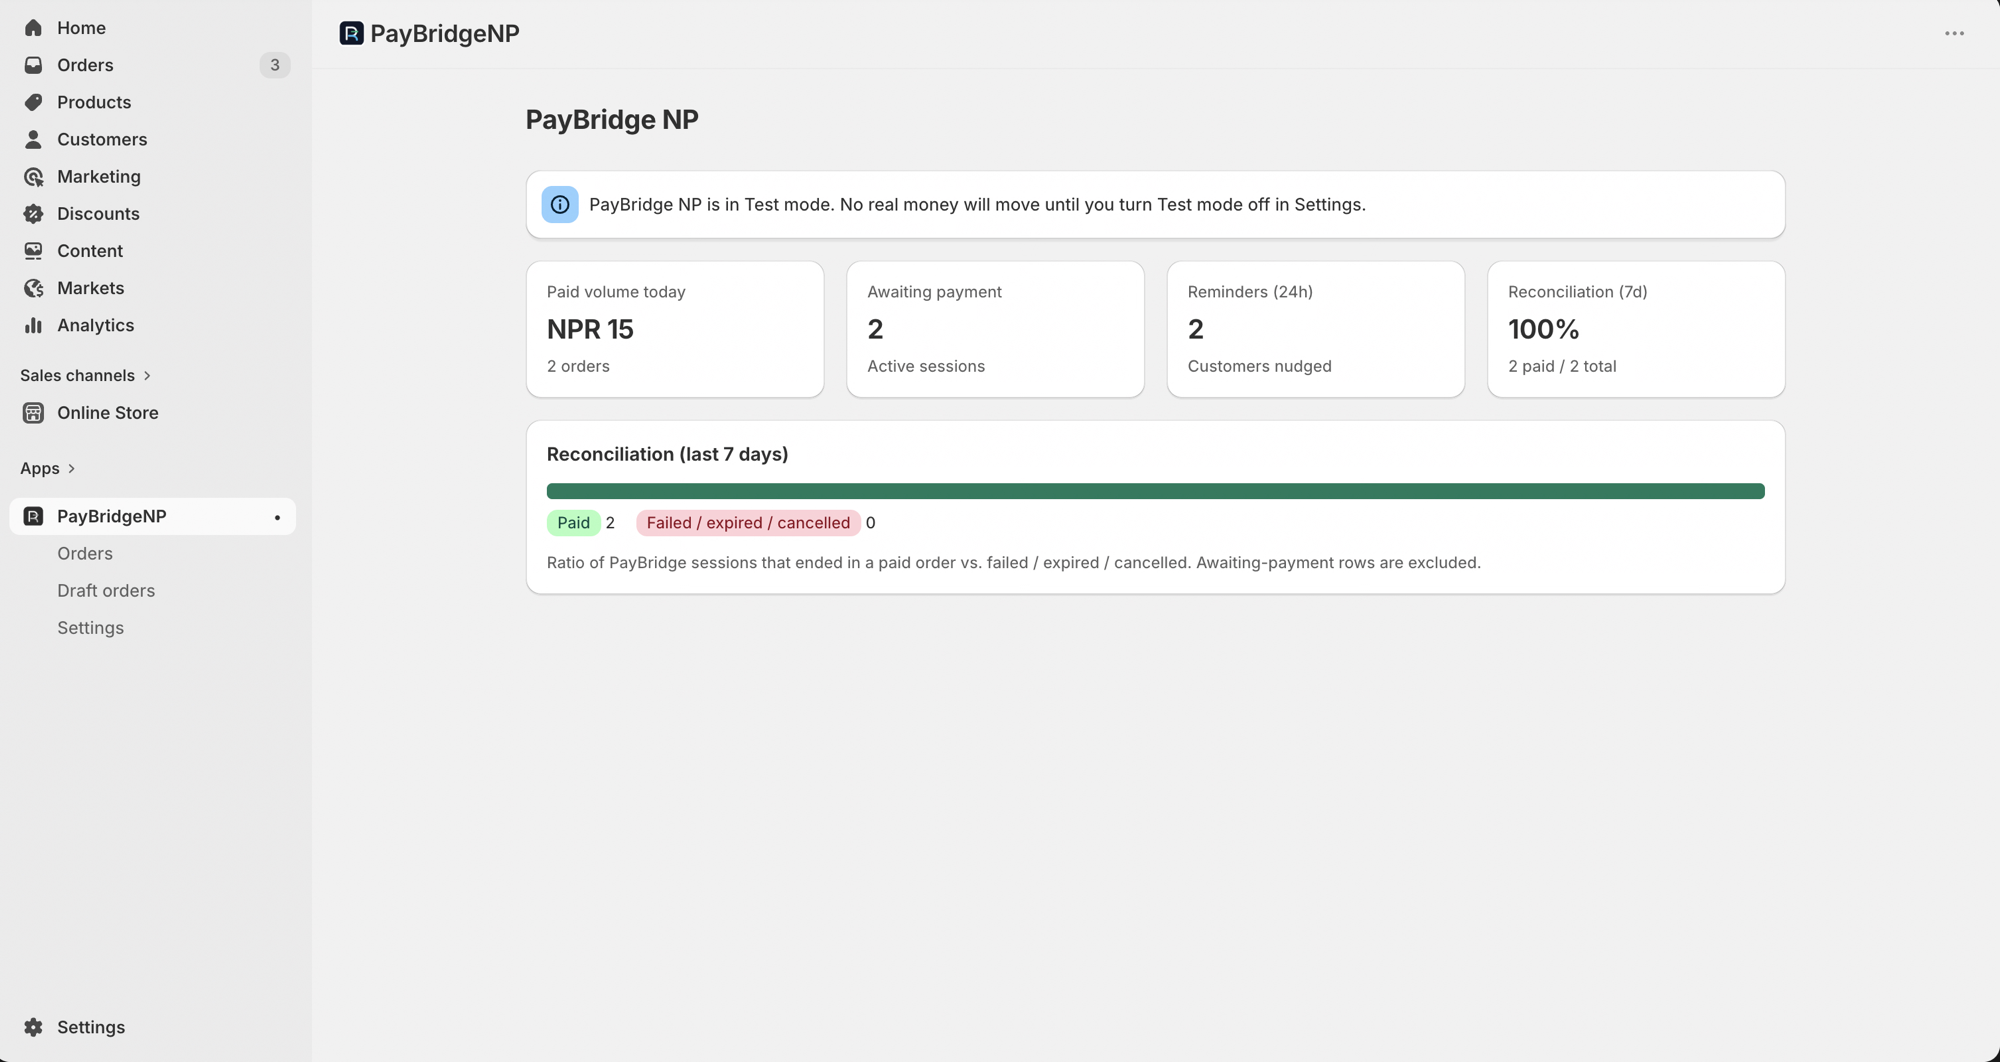The height and width of the screenshot is (1062, 2000).
Task: Open Orders with the 3 badge
Action: tap(85, 65)
